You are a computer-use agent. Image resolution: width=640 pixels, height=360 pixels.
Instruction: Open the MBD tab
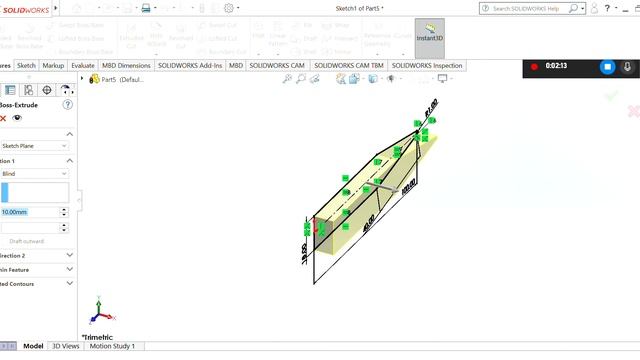[236, 65]
